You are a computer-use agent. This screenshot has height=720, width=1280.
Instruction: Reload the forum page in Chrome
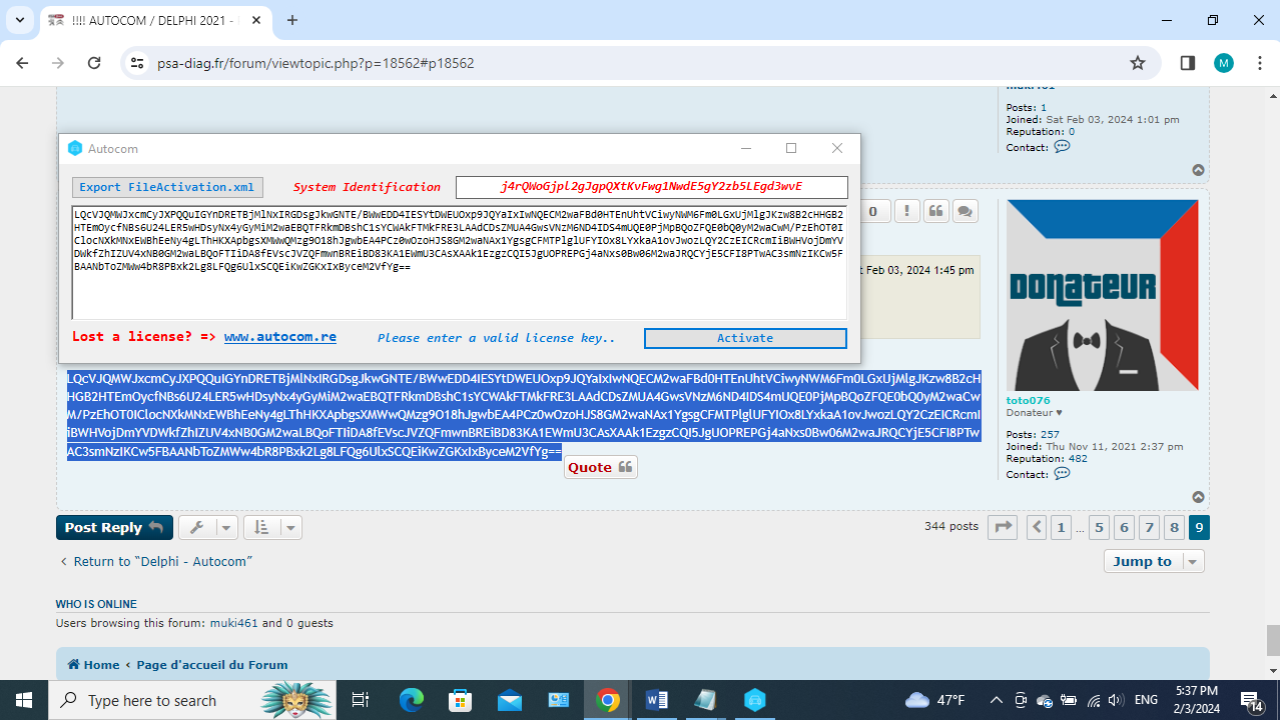pyautogui.click(x=94, y=63)
